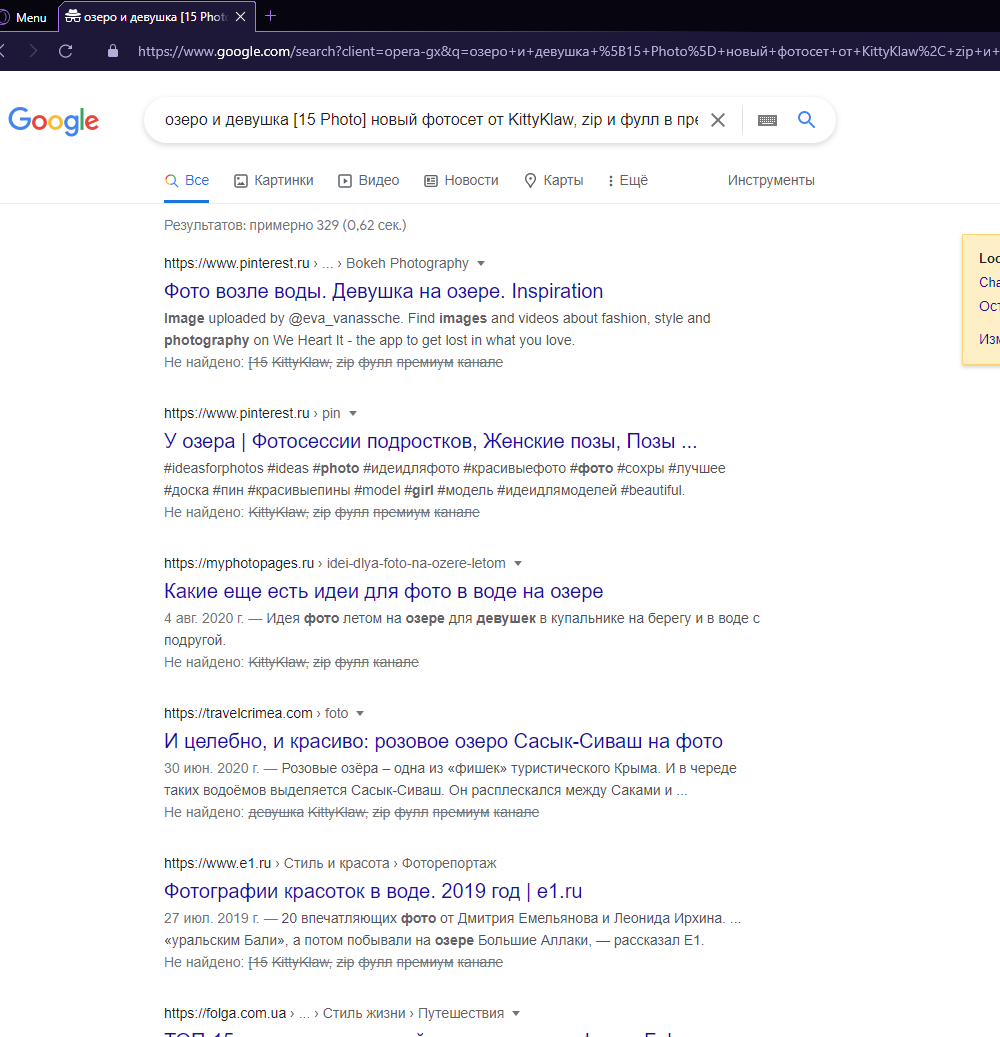
Task: Expand options arrow for pinterest.ru pin result
Action: coord(353,413)
